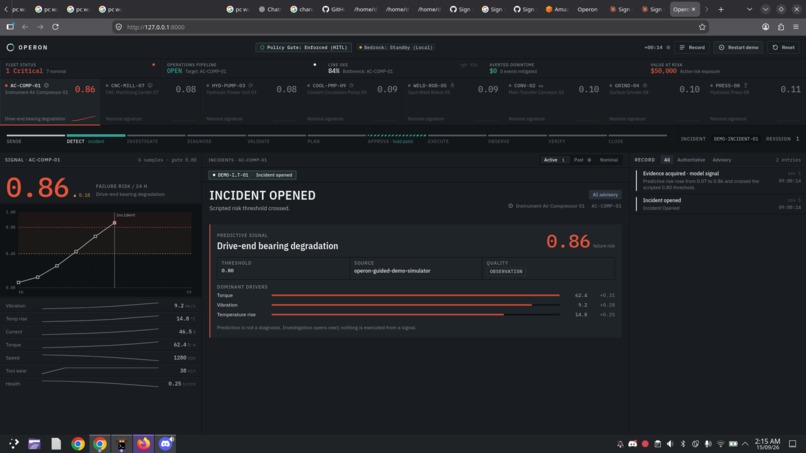This screenshot has width=806, height=453.
Task: Click the Tool wear sensor row
Action: tap(100, 371)
